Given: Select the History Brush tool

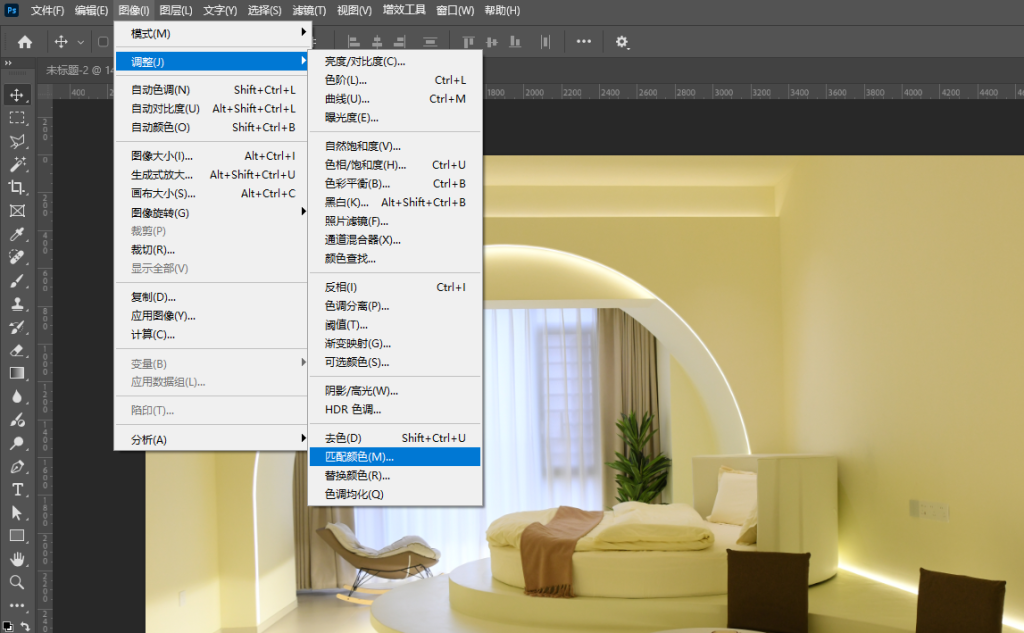Looking at the screenshot, I should pyautogui.click(x=17, y=327).
